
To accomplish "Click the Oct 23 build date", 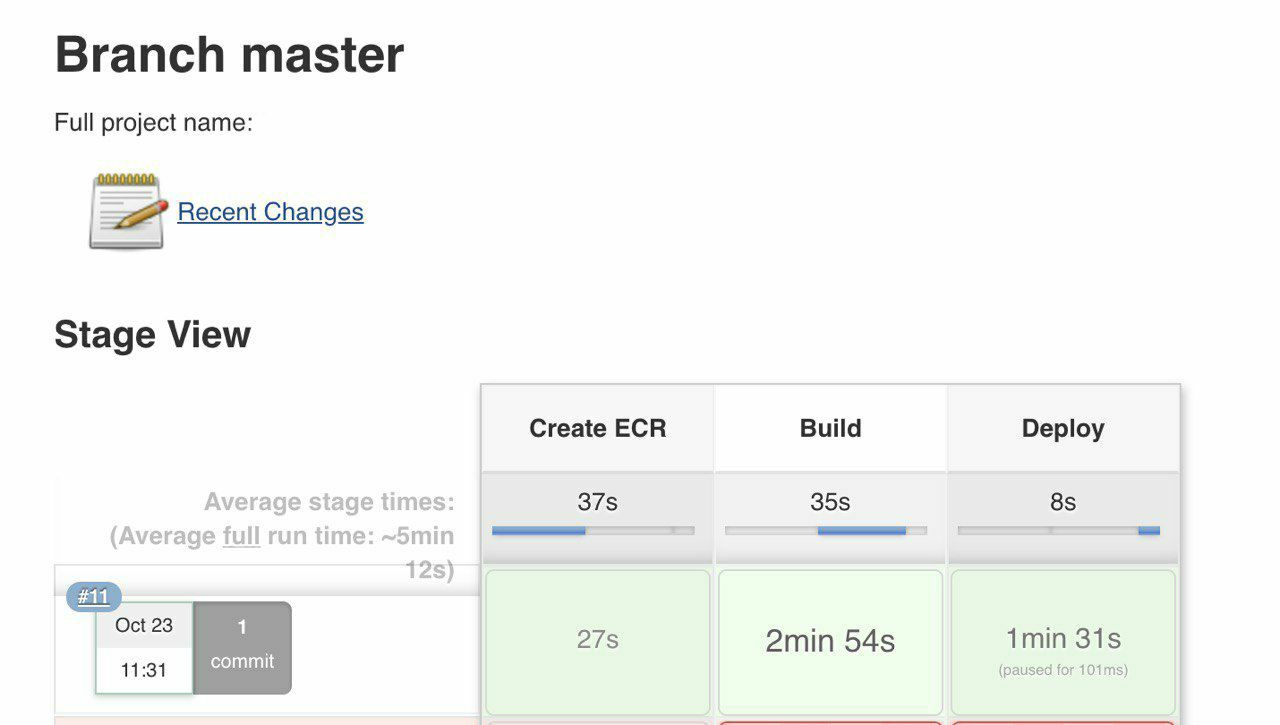I will pyautogui.click(x=144, y=626).
